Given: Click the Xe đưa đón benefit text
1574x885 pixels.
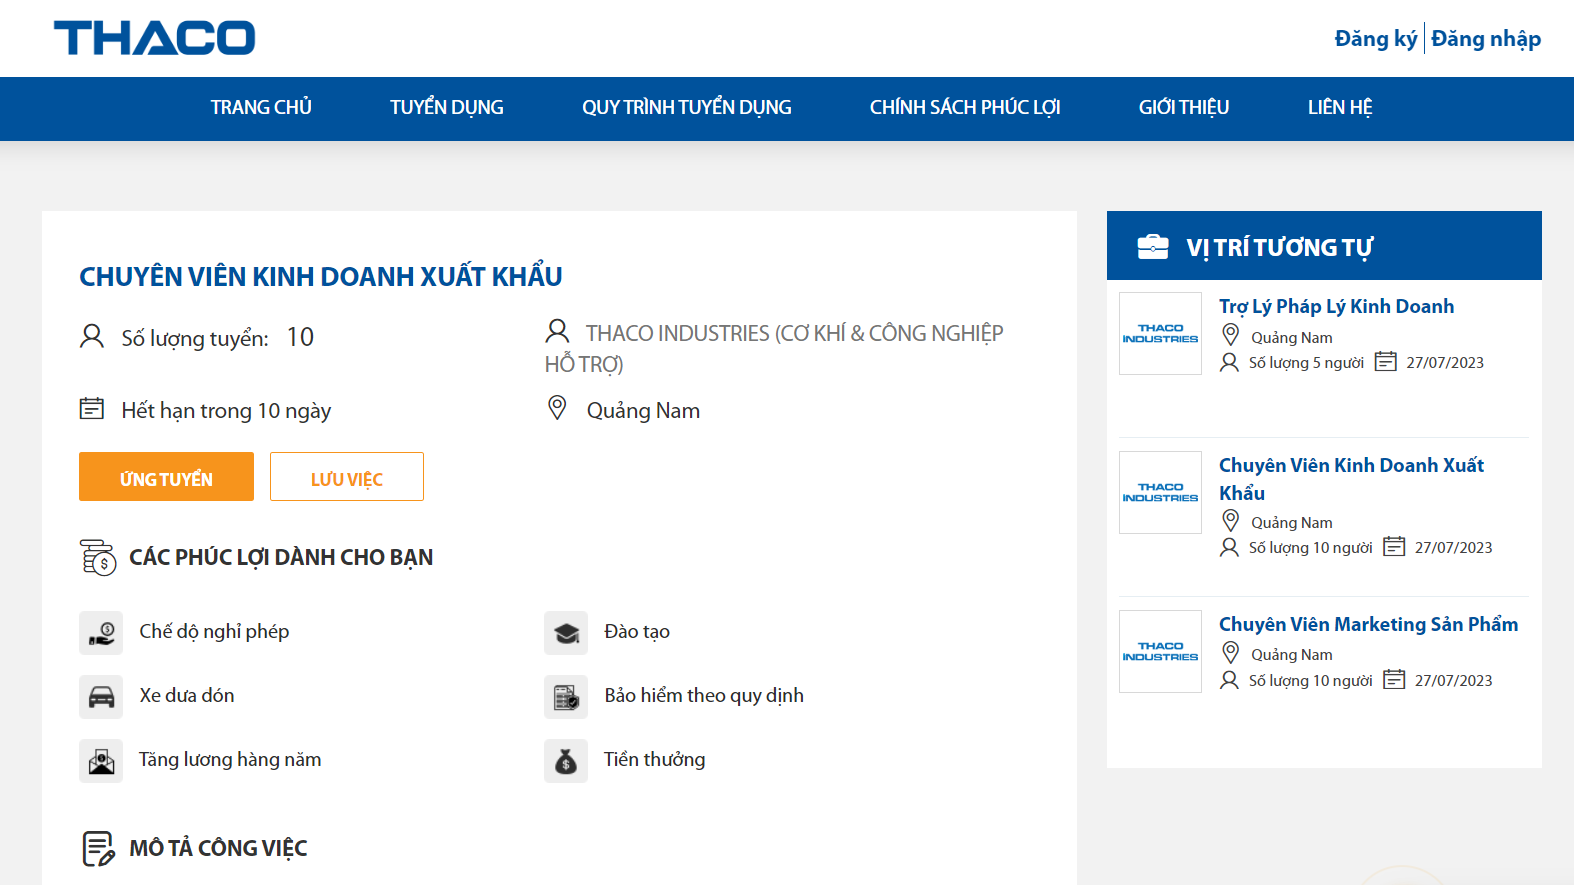Looking at the screenshot, I should click(187, 695).
